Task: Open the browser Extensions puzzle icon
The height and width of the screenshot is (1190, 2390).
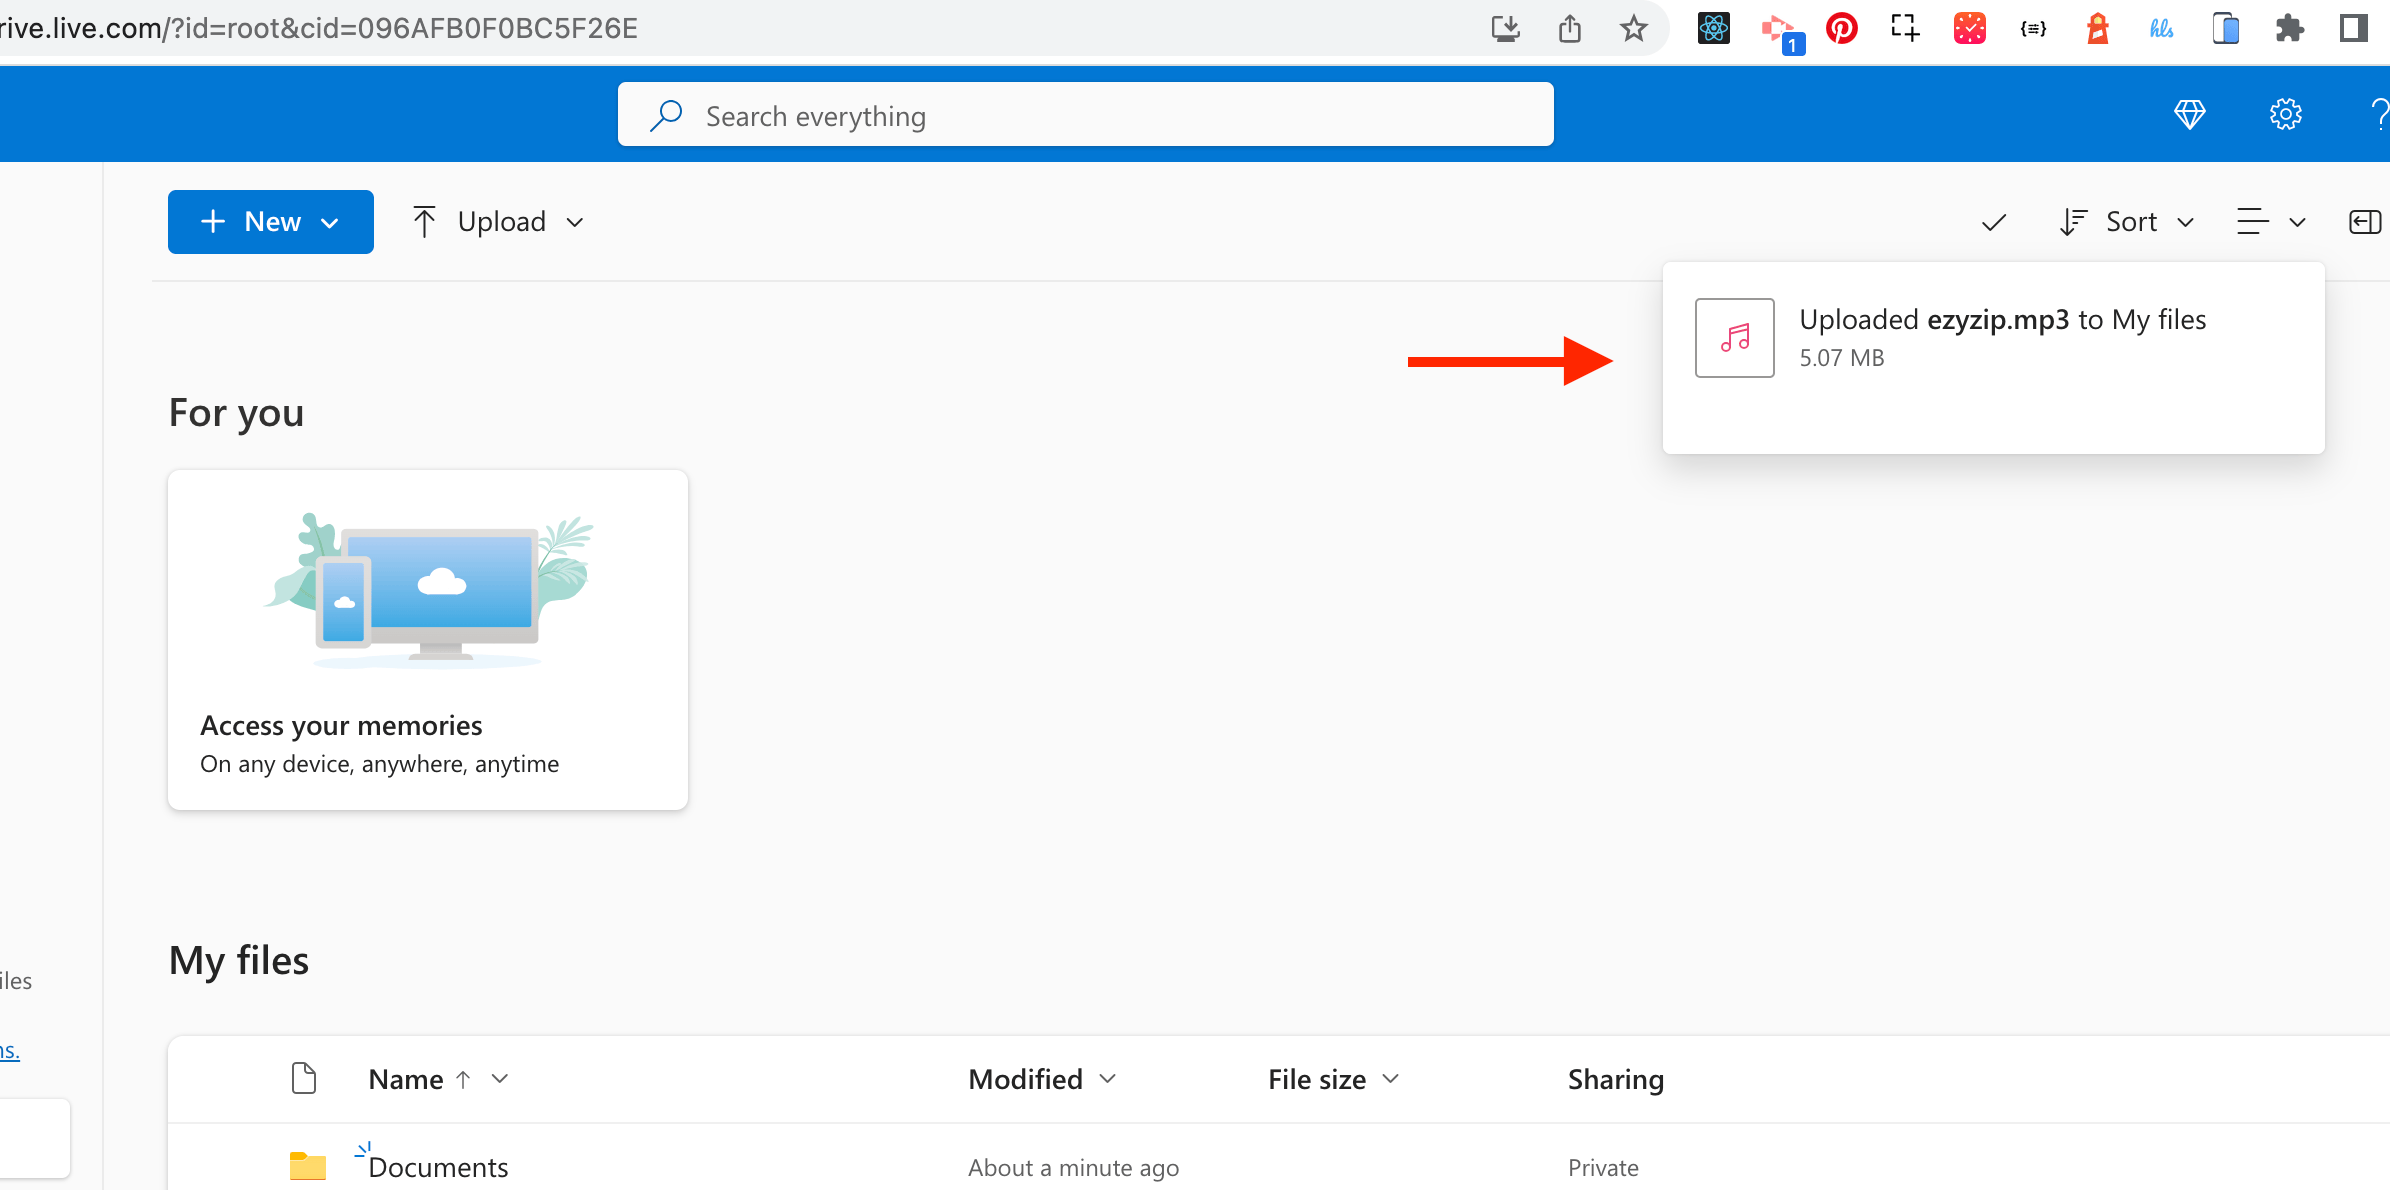Action: pos(2289,29)
